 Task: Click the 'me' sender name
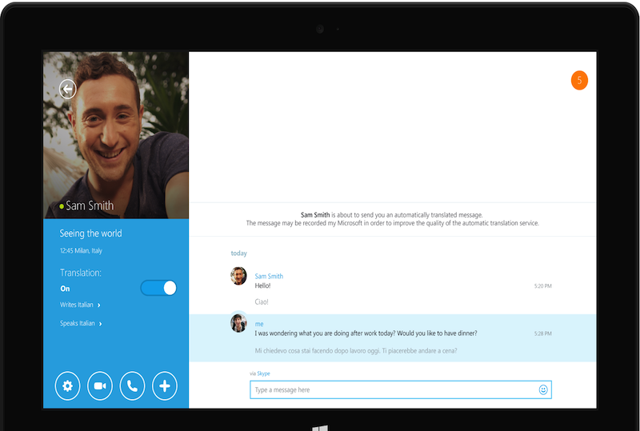[x=259, y=324]
